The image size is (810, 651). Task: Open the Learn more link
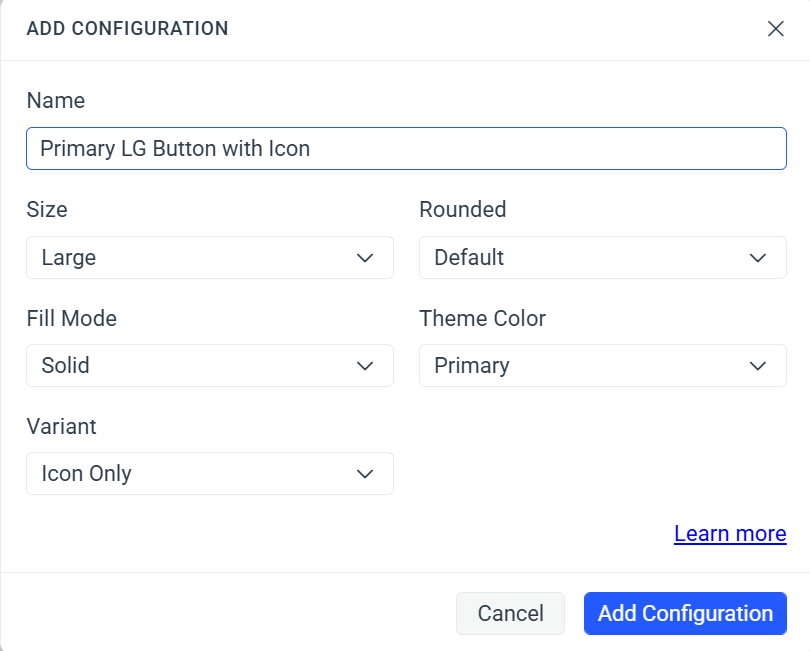point(730,534)
